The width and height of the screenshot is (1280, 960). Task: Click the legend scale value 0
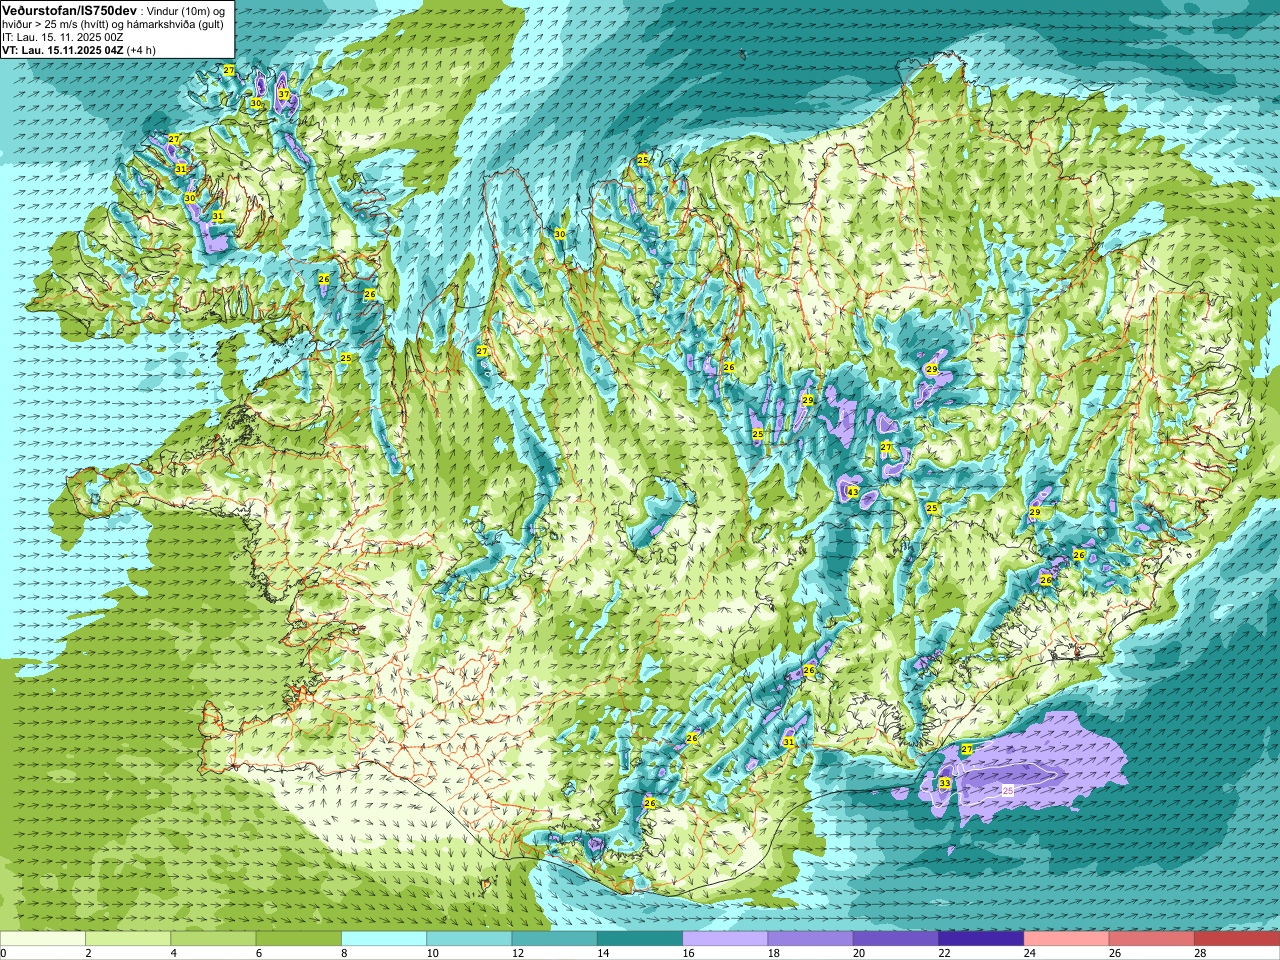click(x=3, y=953)
